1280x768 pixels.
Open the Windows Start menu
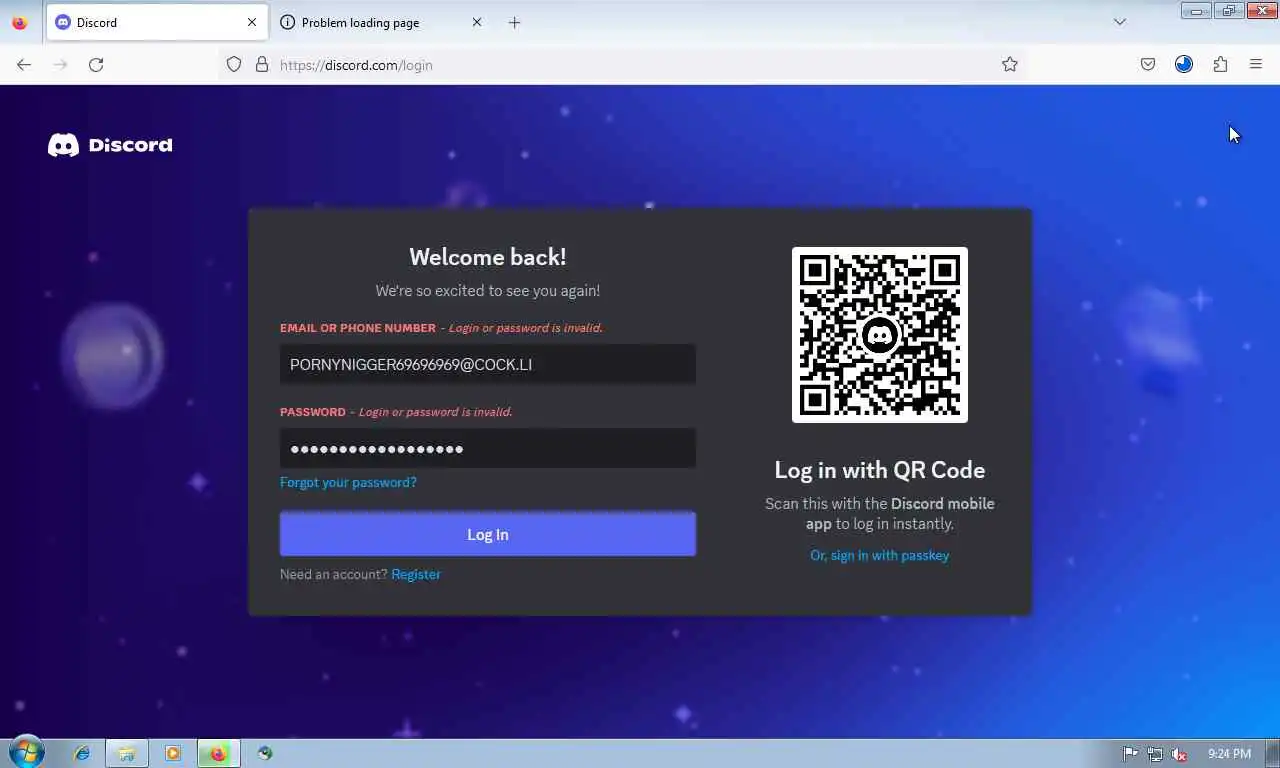click(x=27, y=753)
